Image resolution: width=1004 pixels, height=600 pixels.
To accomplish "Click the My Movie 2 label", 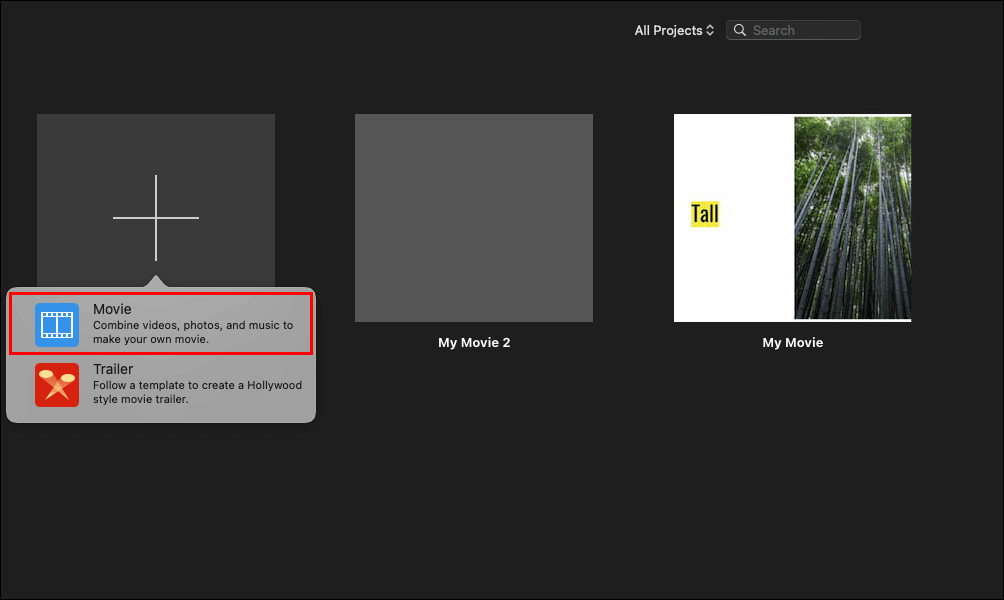I will click(x=474, y=342).
